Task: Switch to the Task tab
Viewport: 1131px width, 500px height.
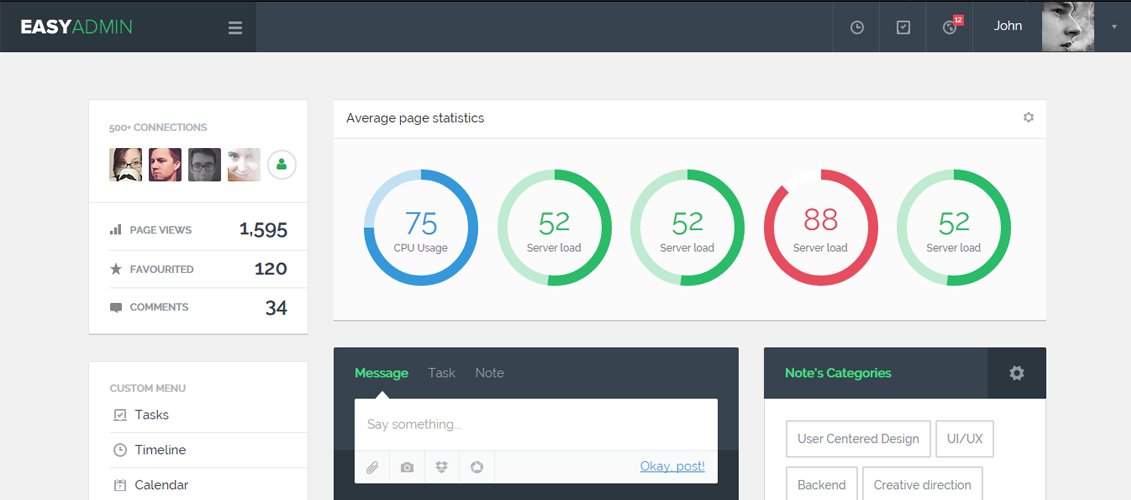Action: point(441,373)
